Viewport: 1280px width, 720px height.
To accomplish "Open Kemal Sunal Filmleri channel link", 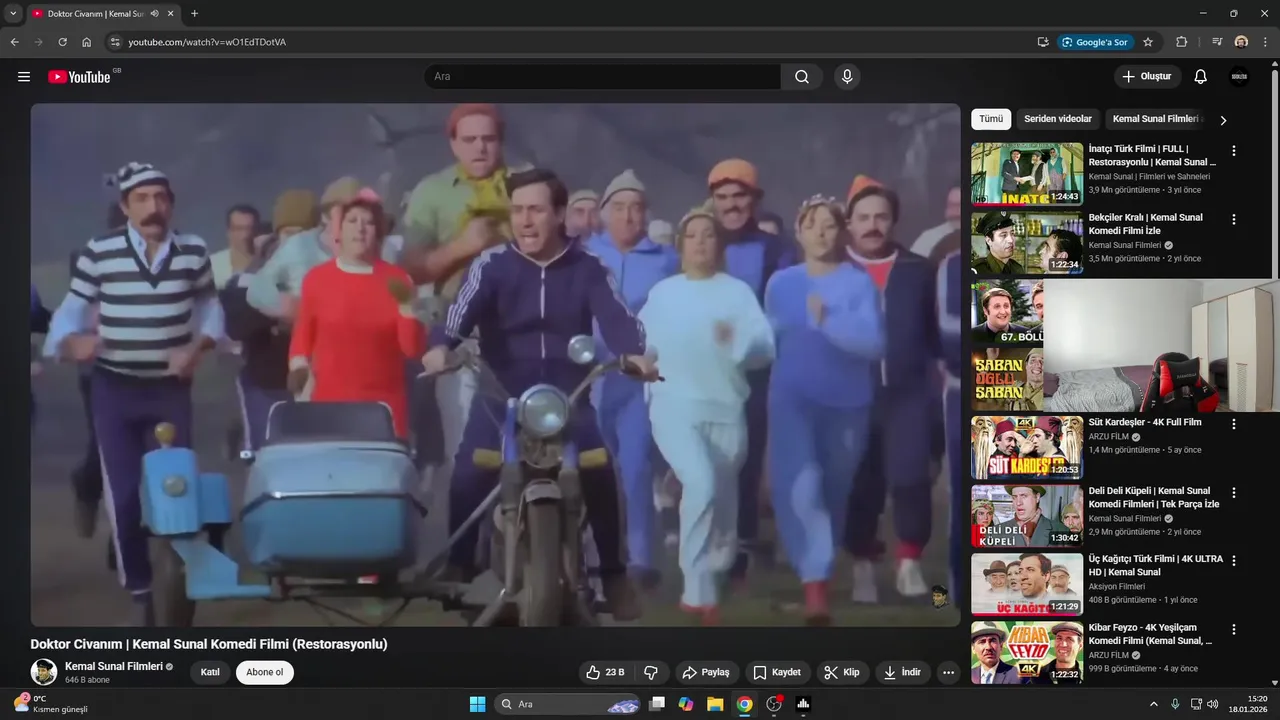I will (x=114, y=666).
